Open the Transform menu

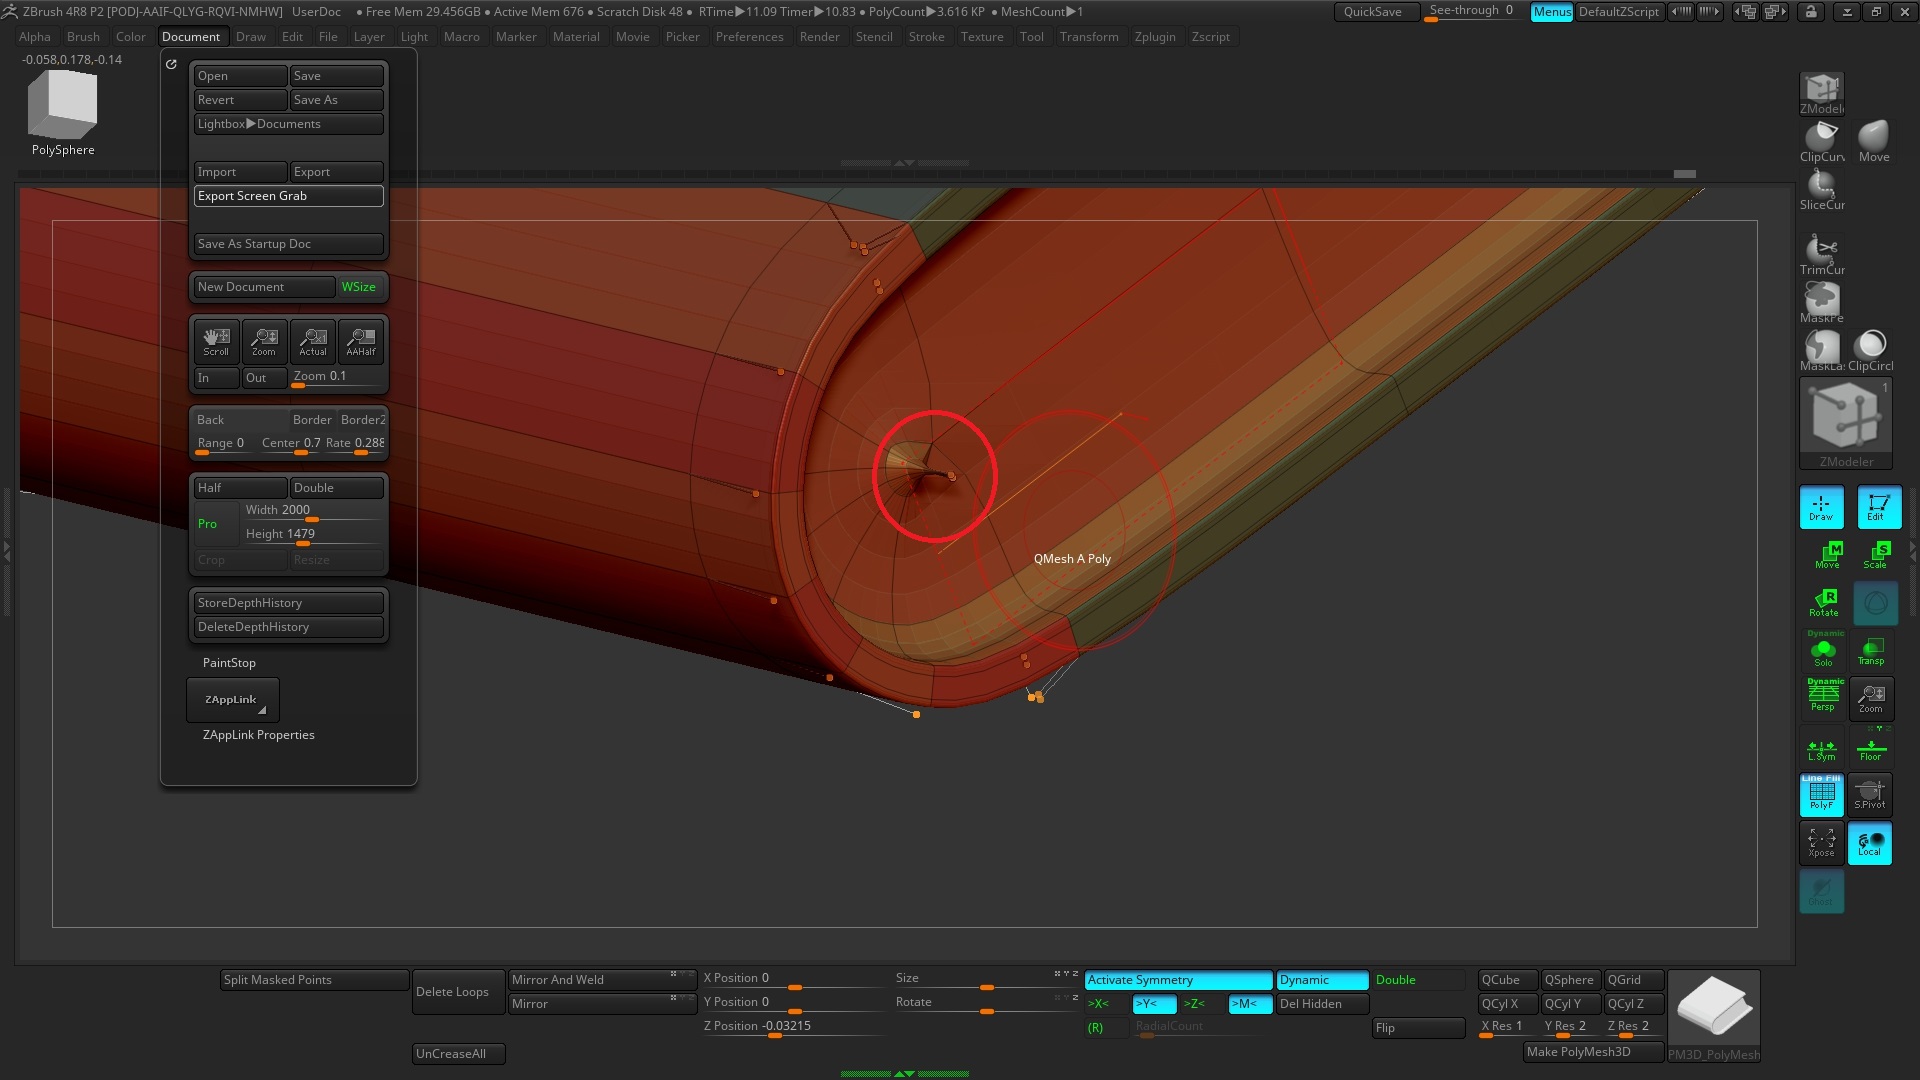tap(1089, 37)
